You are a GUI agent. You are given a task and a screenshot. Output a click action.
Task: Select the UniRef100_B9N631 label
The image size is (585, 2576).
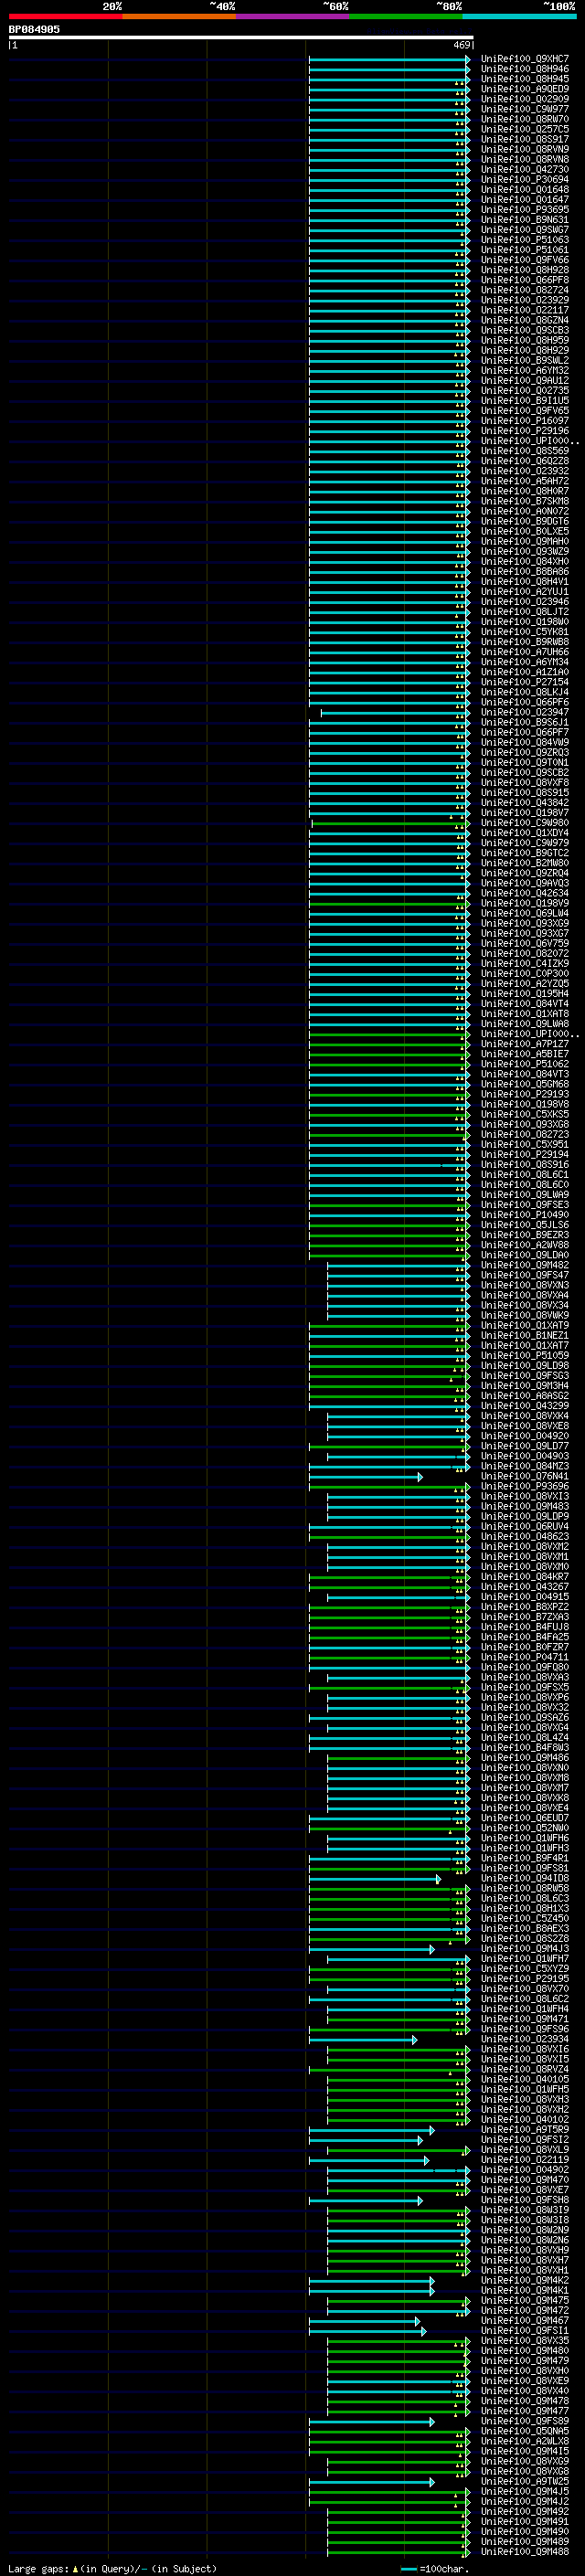tap(525, 219)
